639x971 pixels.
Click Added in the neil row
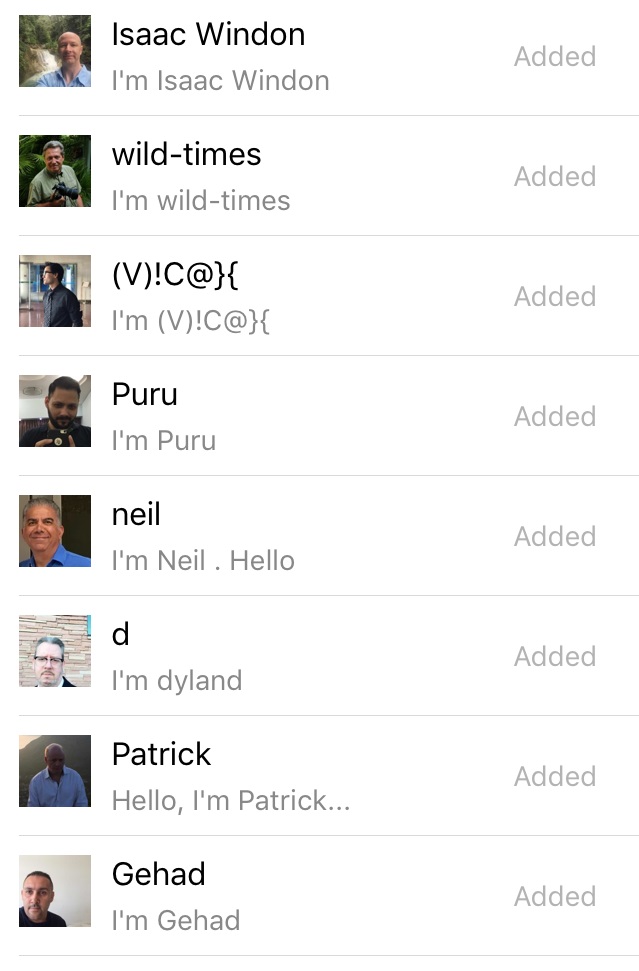click(x=555, y=537)
